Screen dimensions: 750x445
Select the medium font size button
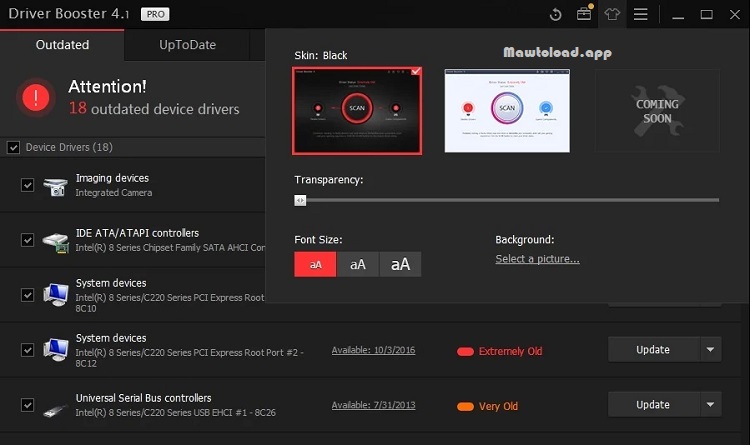point(358,264)
